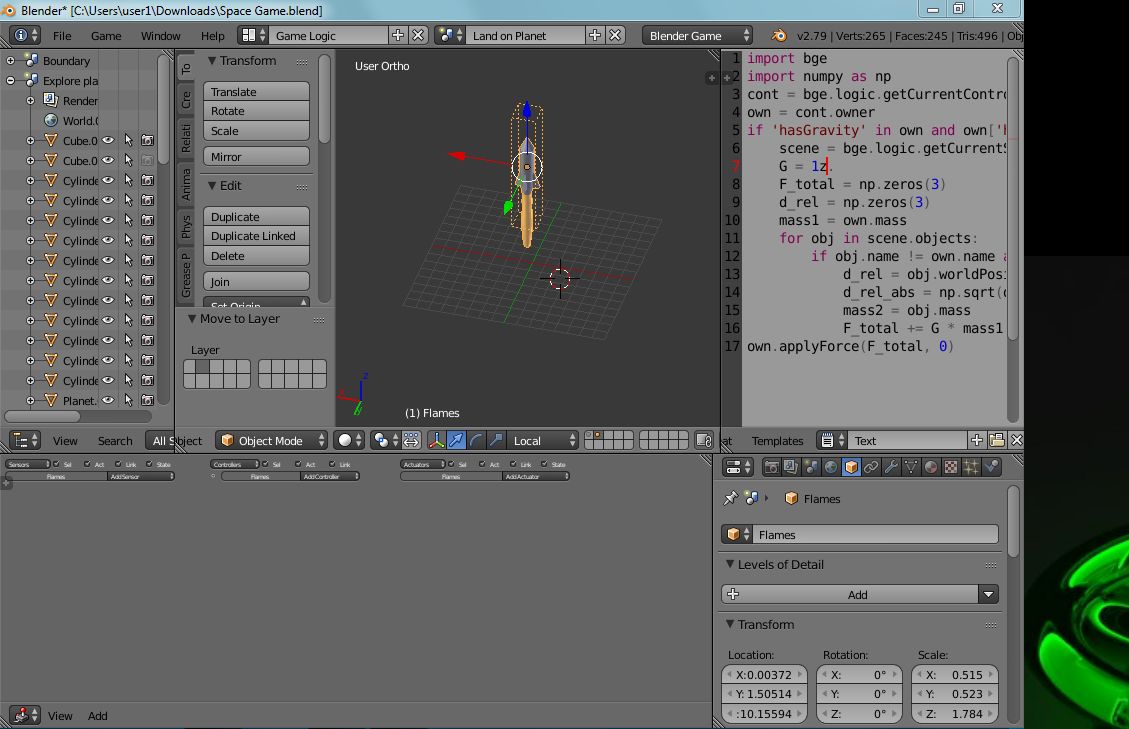Click the lock-to-scene layers icon in the 3D header

click(x=704, y=440)
